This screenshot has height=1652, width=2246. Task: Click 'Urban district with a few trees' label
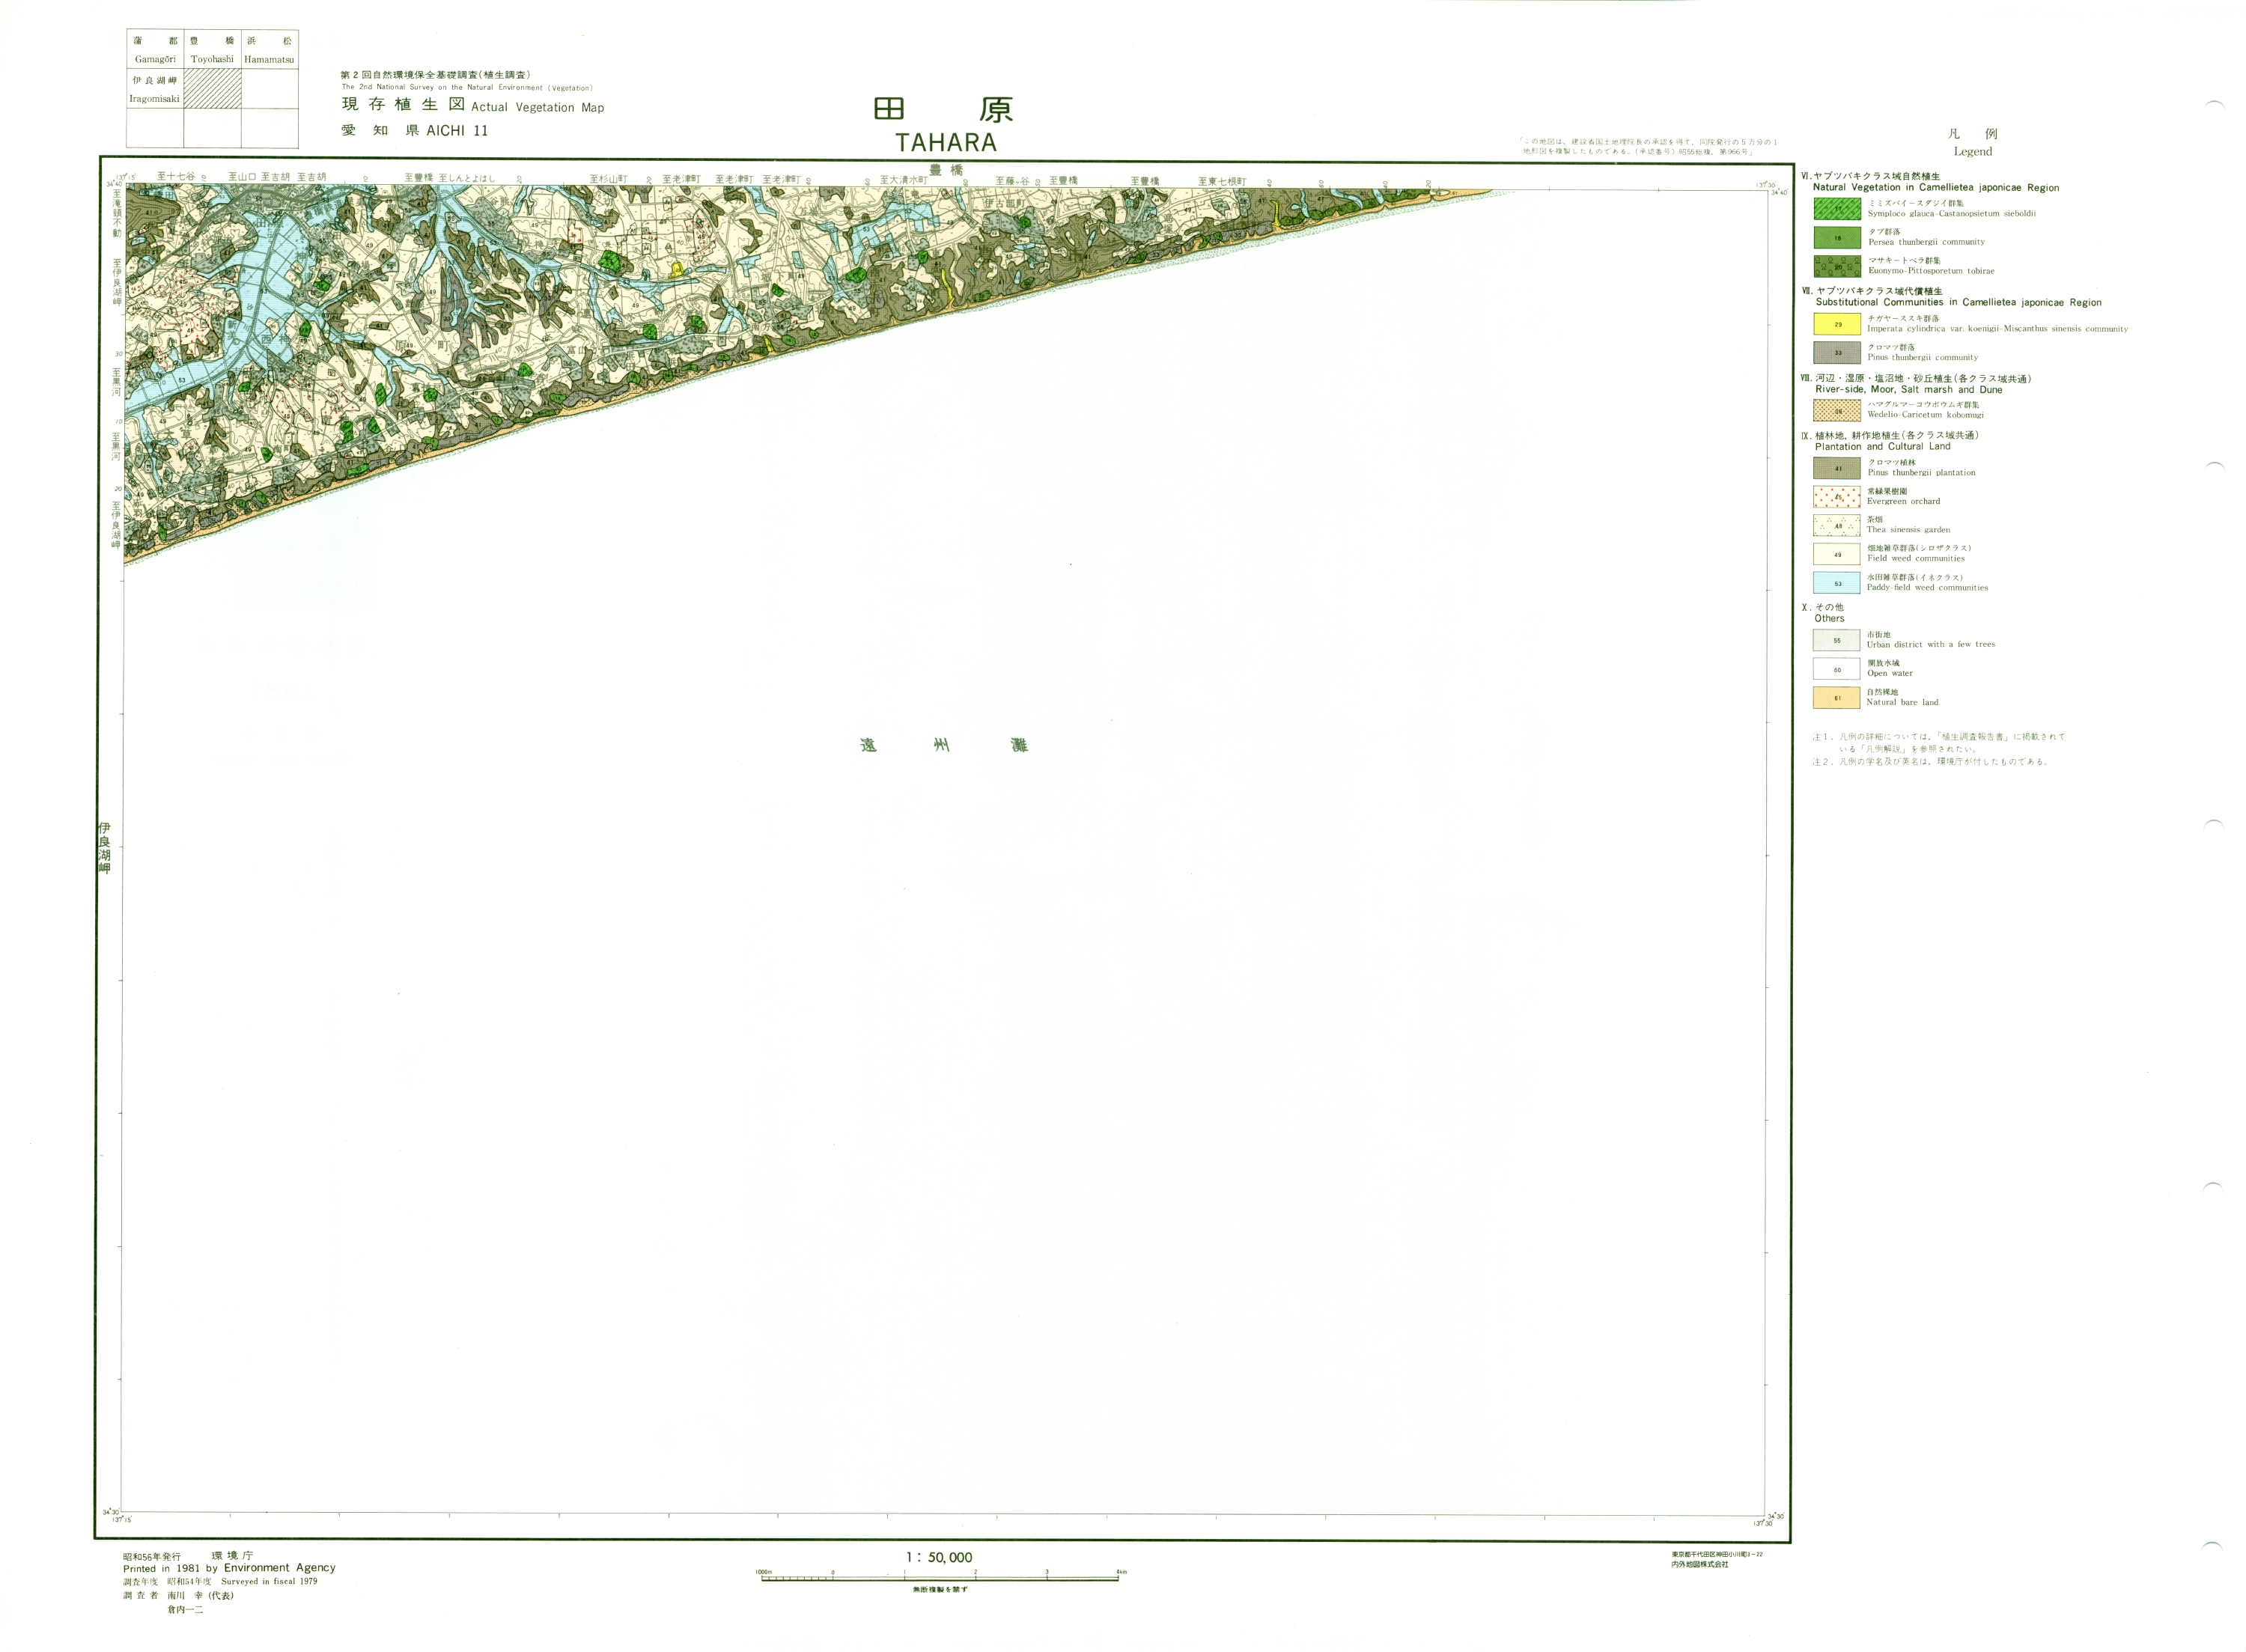(x=1930, y=644)
